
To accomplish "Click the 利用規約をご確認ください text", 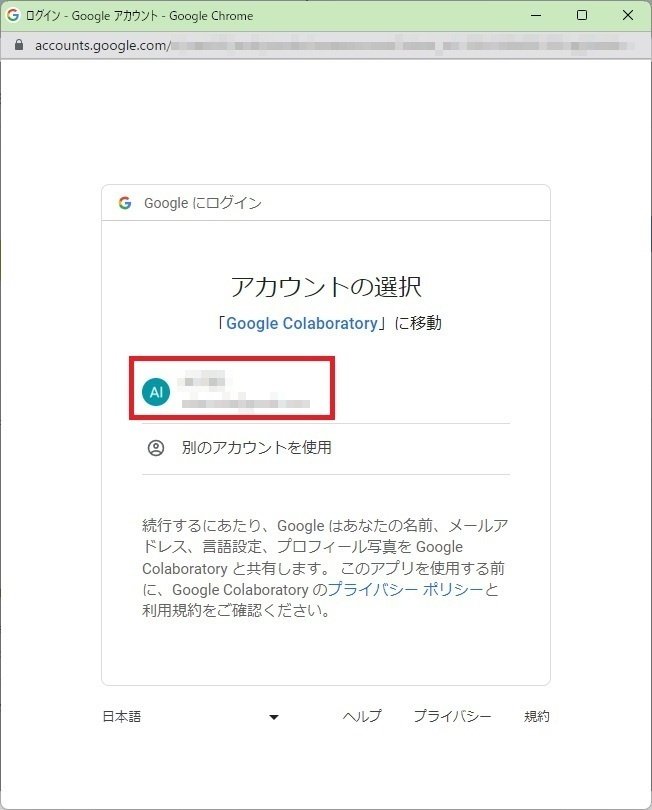I will (236, 611).
